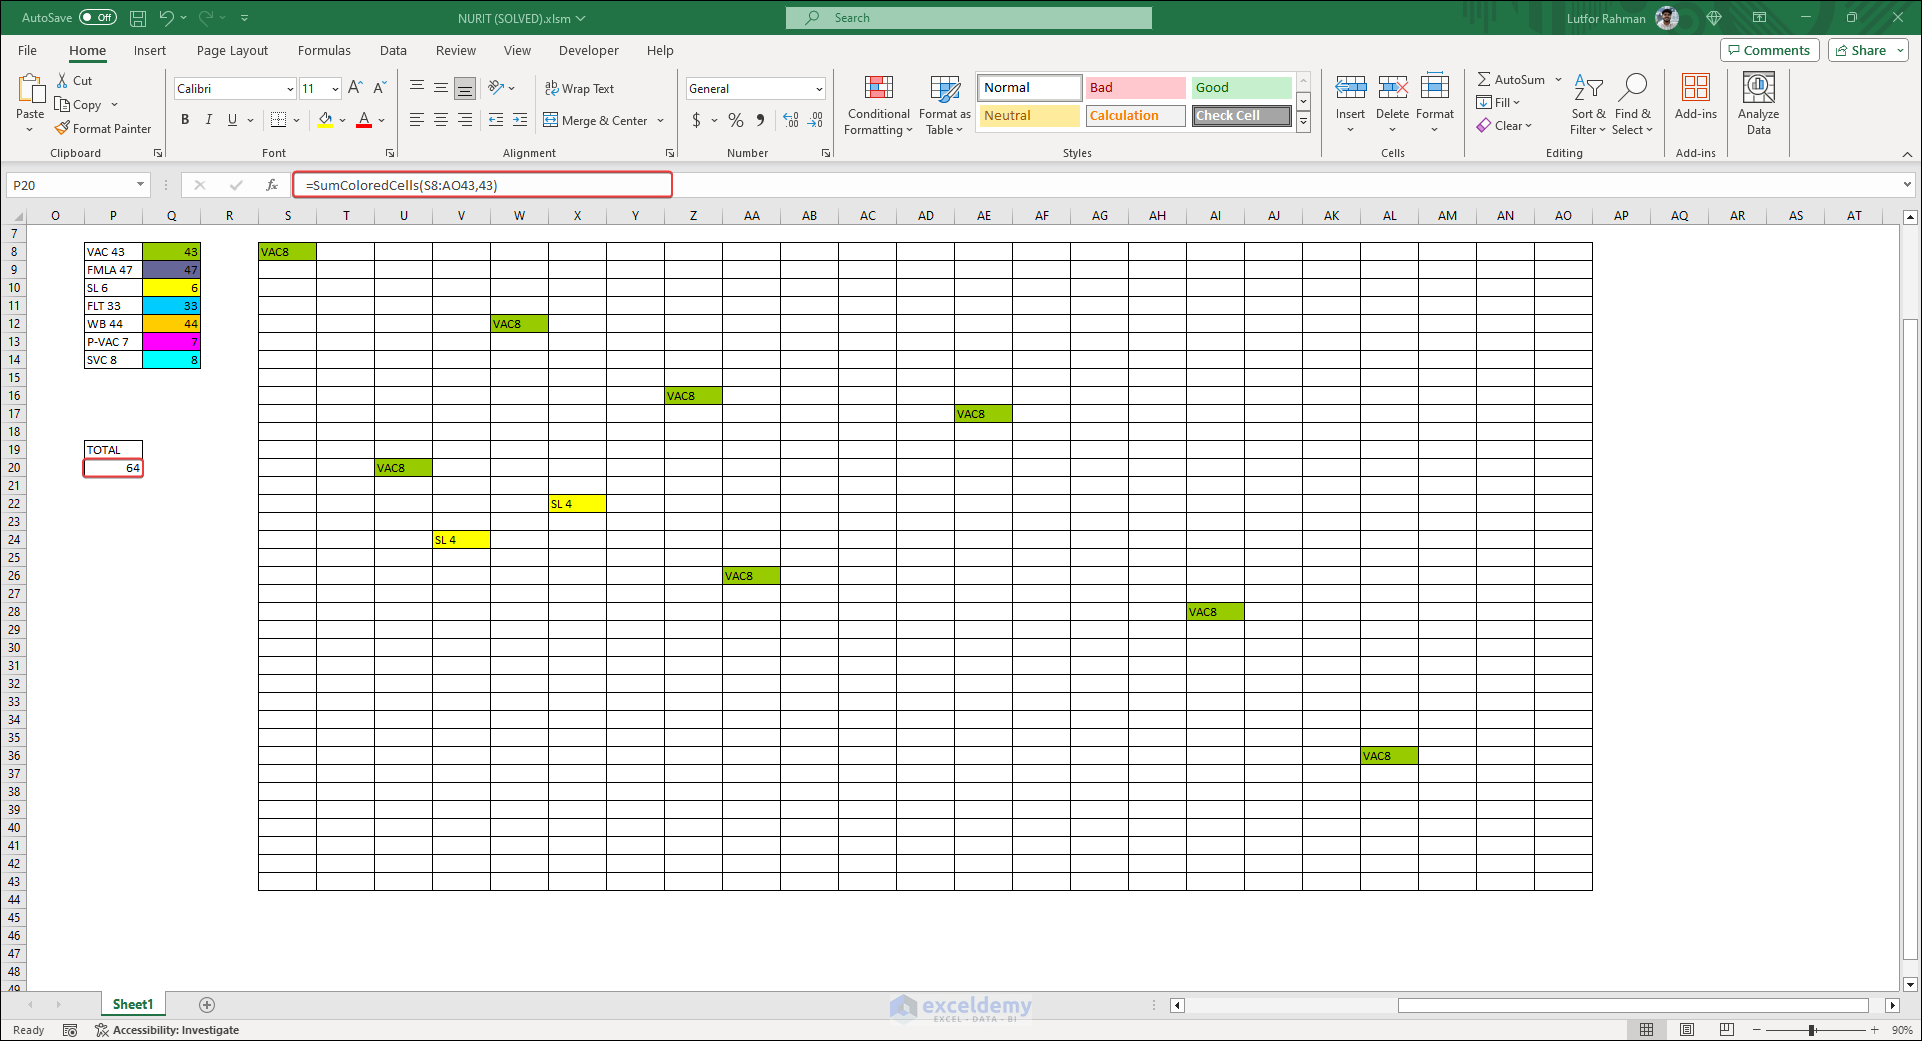Screen dimensions: 1922x1041
Task: Click the Analyze Data icon
Action: (1759, 104)
